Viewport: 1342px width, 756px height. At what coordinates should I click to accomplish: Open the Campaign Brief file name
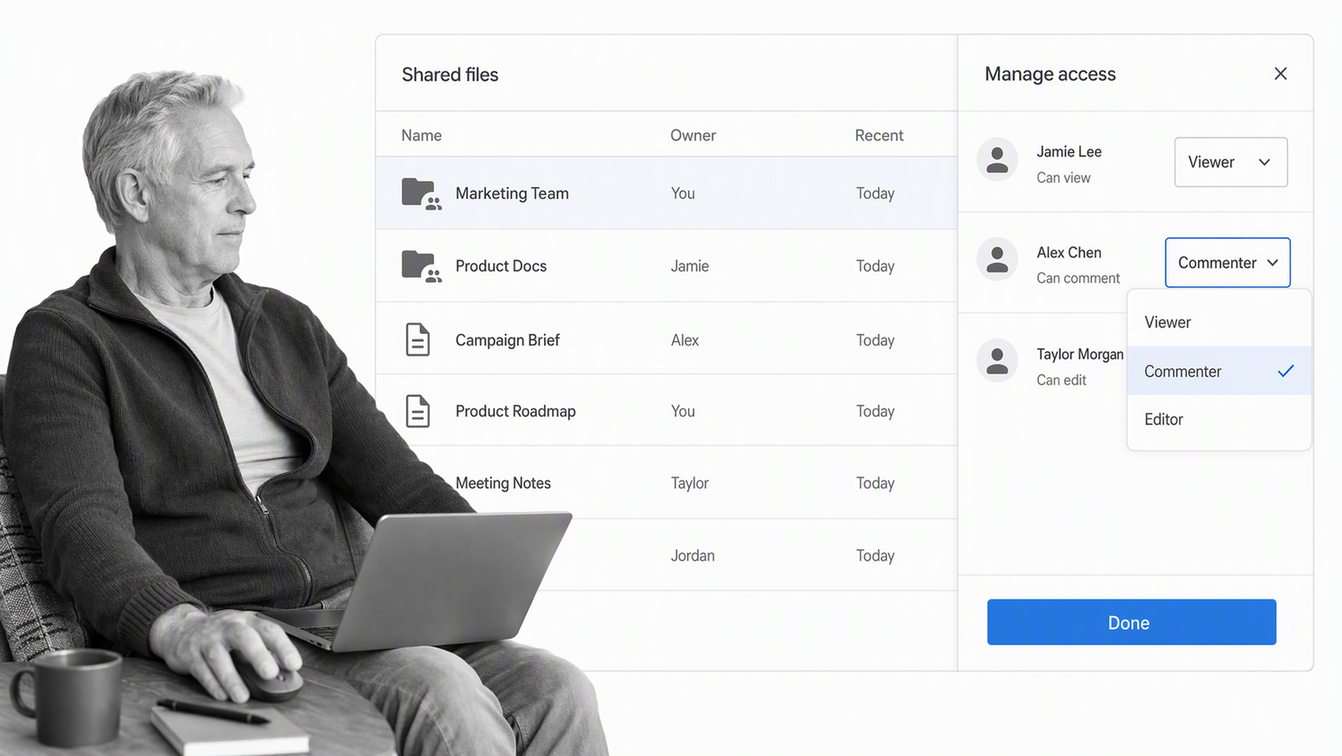(507, 340)
